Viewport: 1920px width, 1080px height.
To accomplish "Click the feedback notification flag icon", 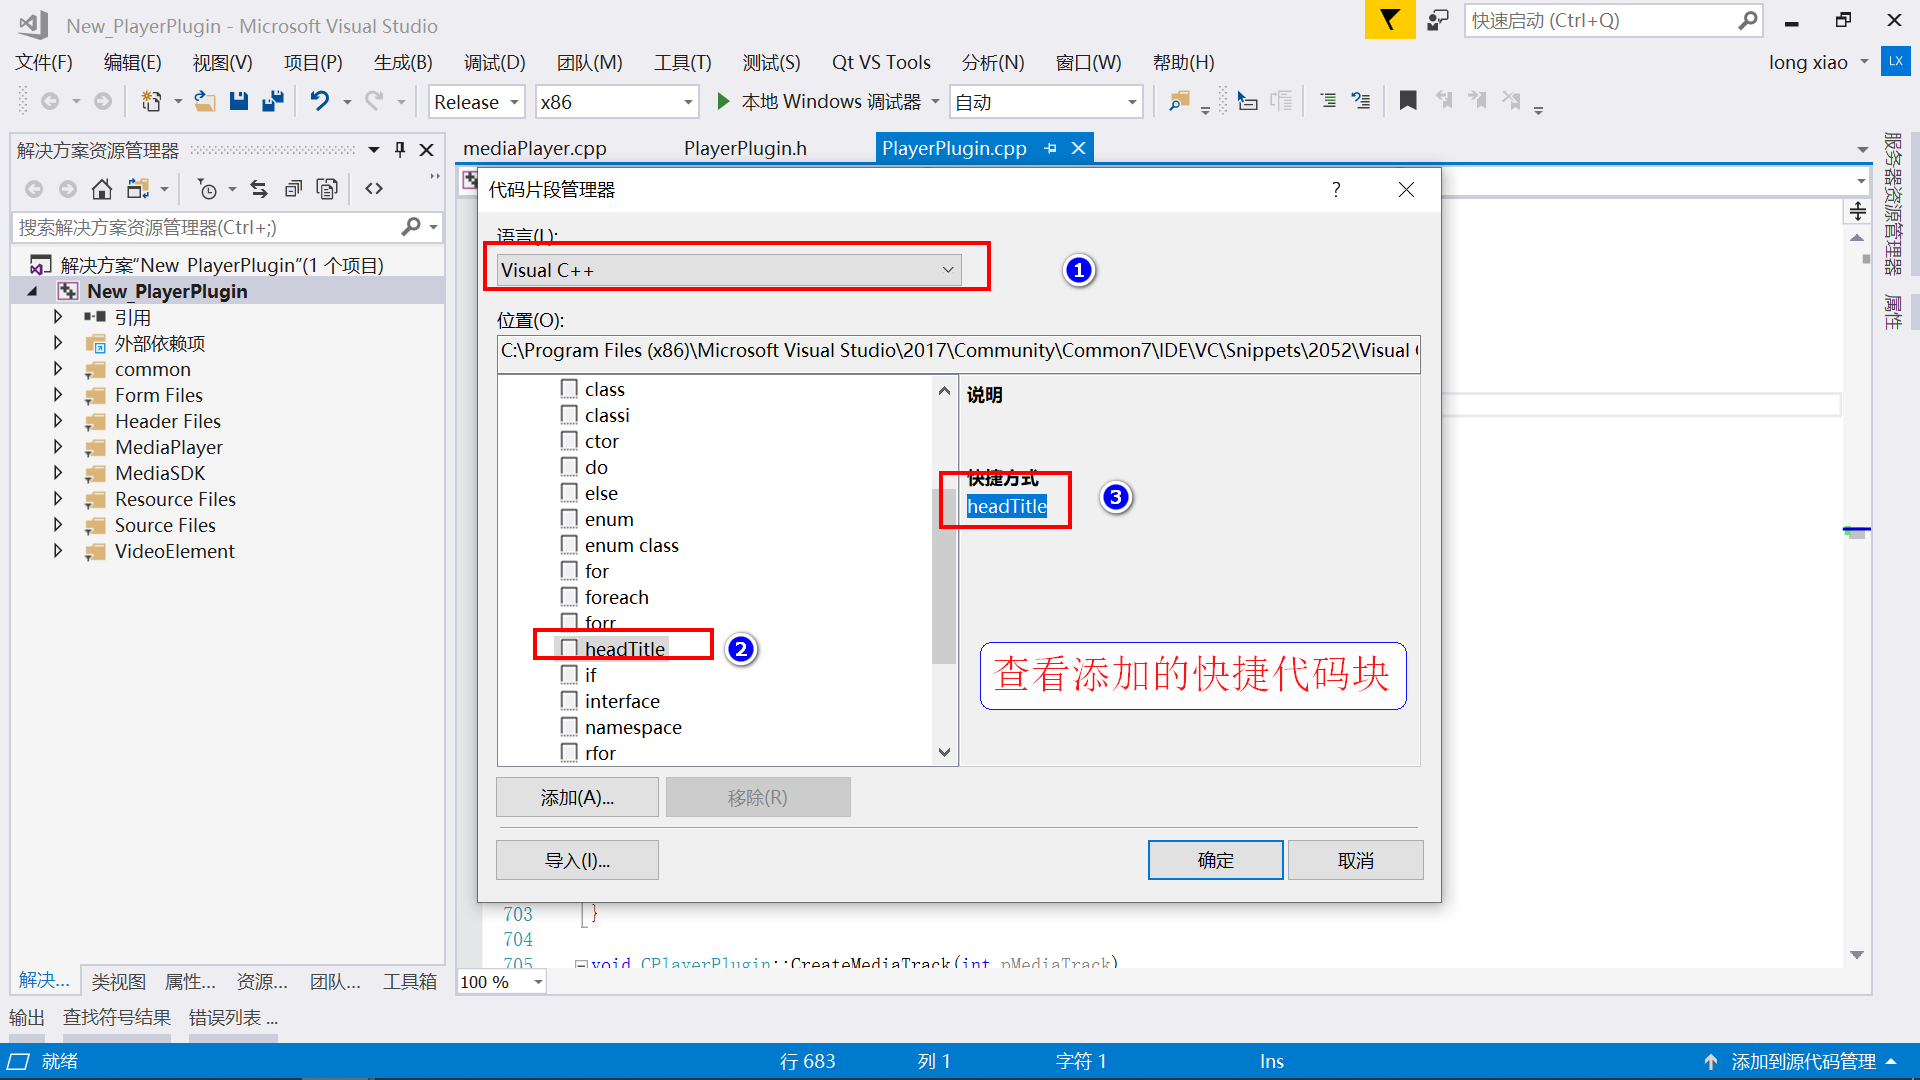I will [x=1389, y=20].
